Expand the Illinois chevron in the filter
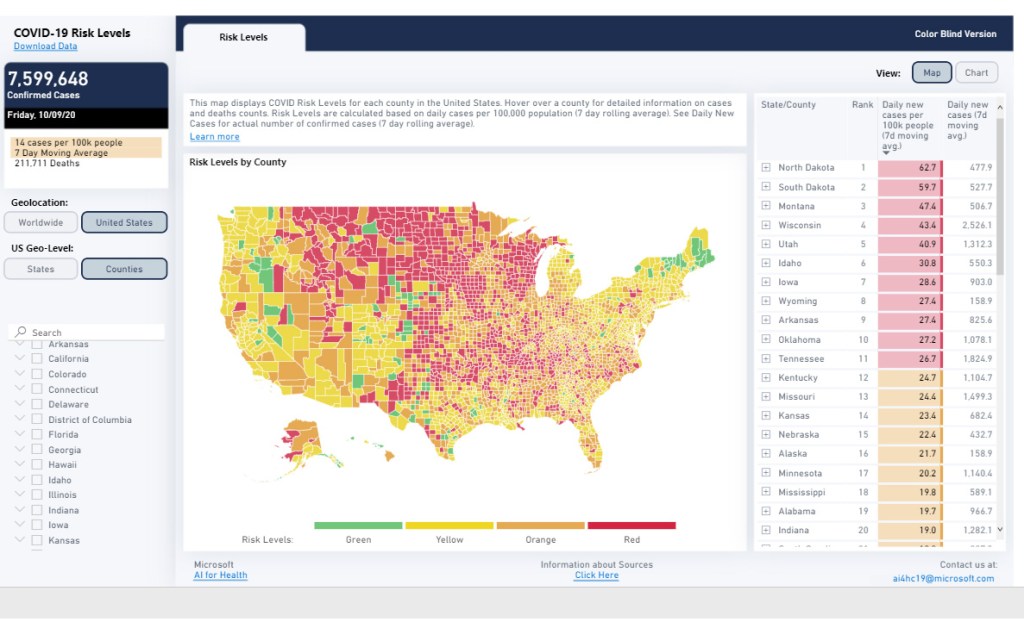1024x622 pixels. pyautogui.click(x=20, y=495)
